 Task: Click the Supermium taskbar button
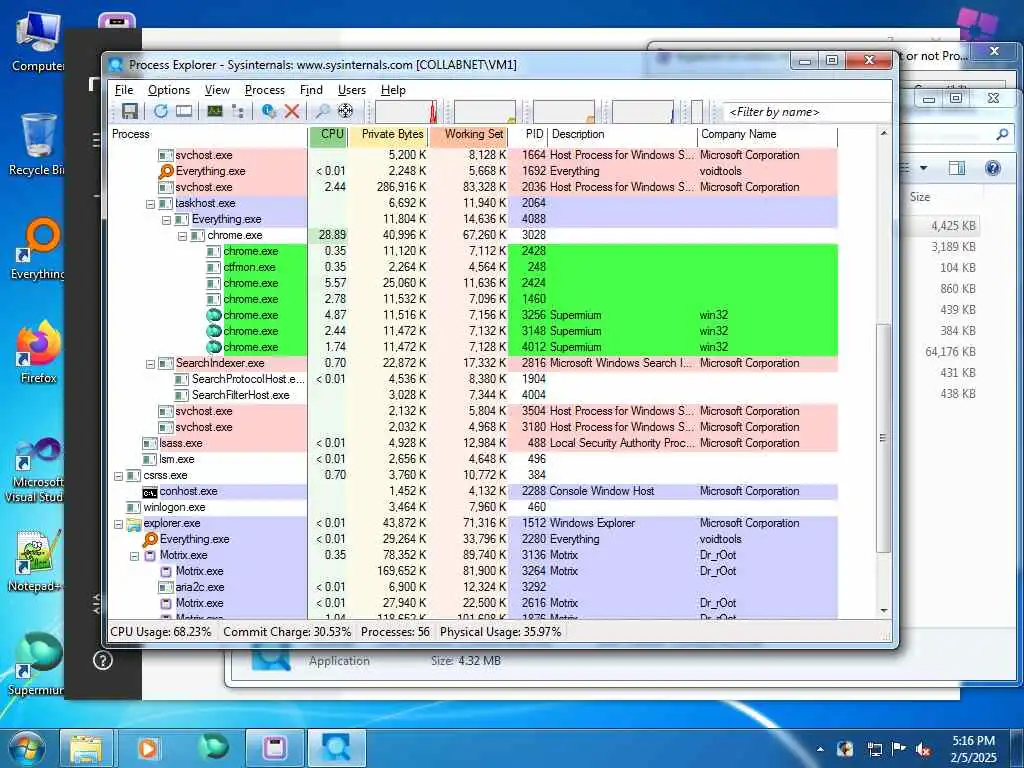coord(214,748)
